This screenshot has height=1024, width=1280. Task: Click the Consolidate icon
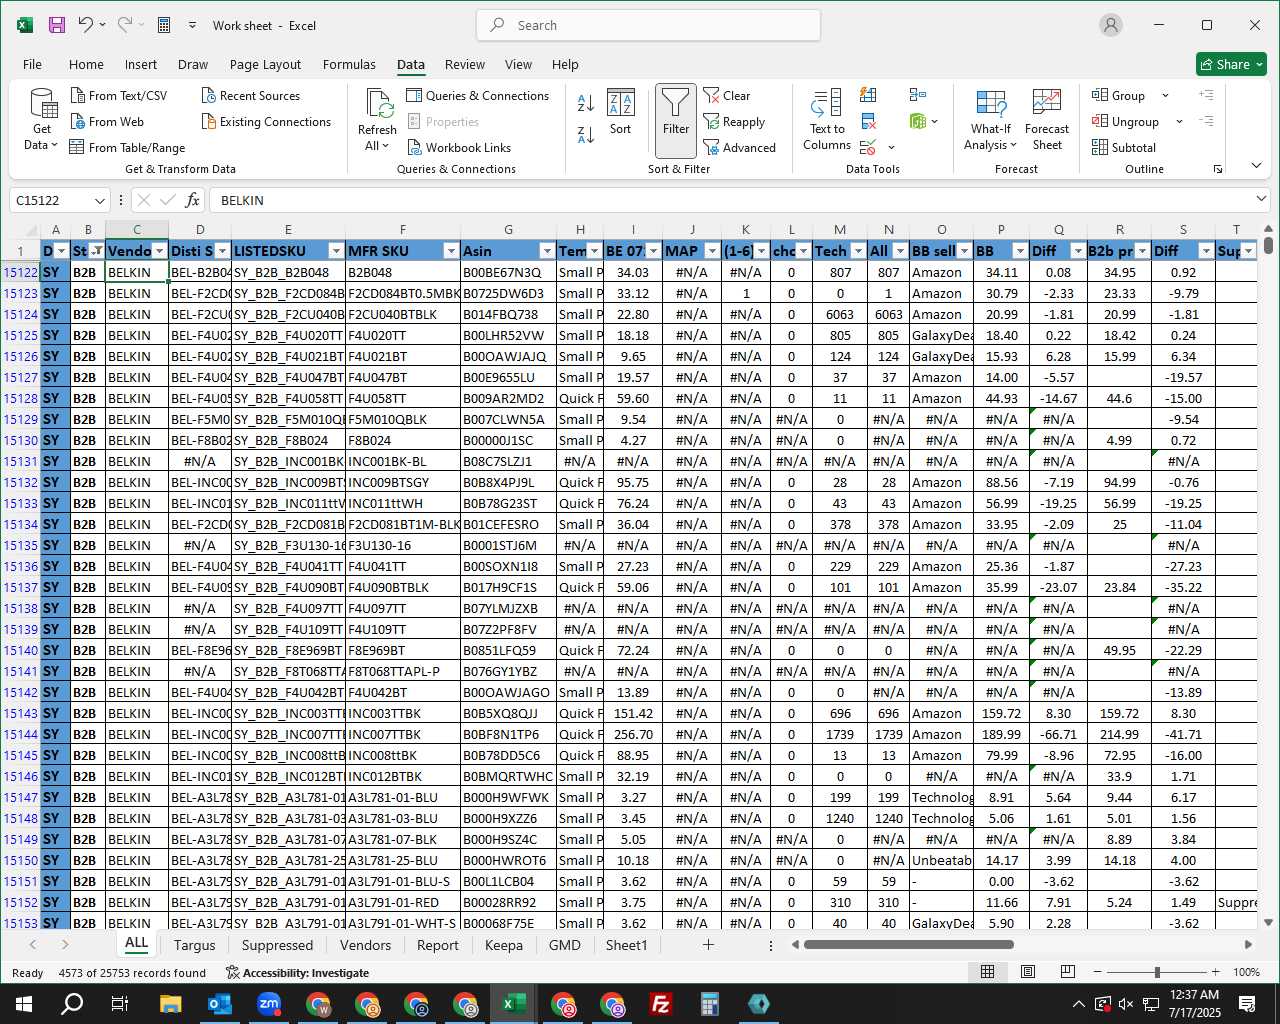pyautogui.click(x=918, y=95)
